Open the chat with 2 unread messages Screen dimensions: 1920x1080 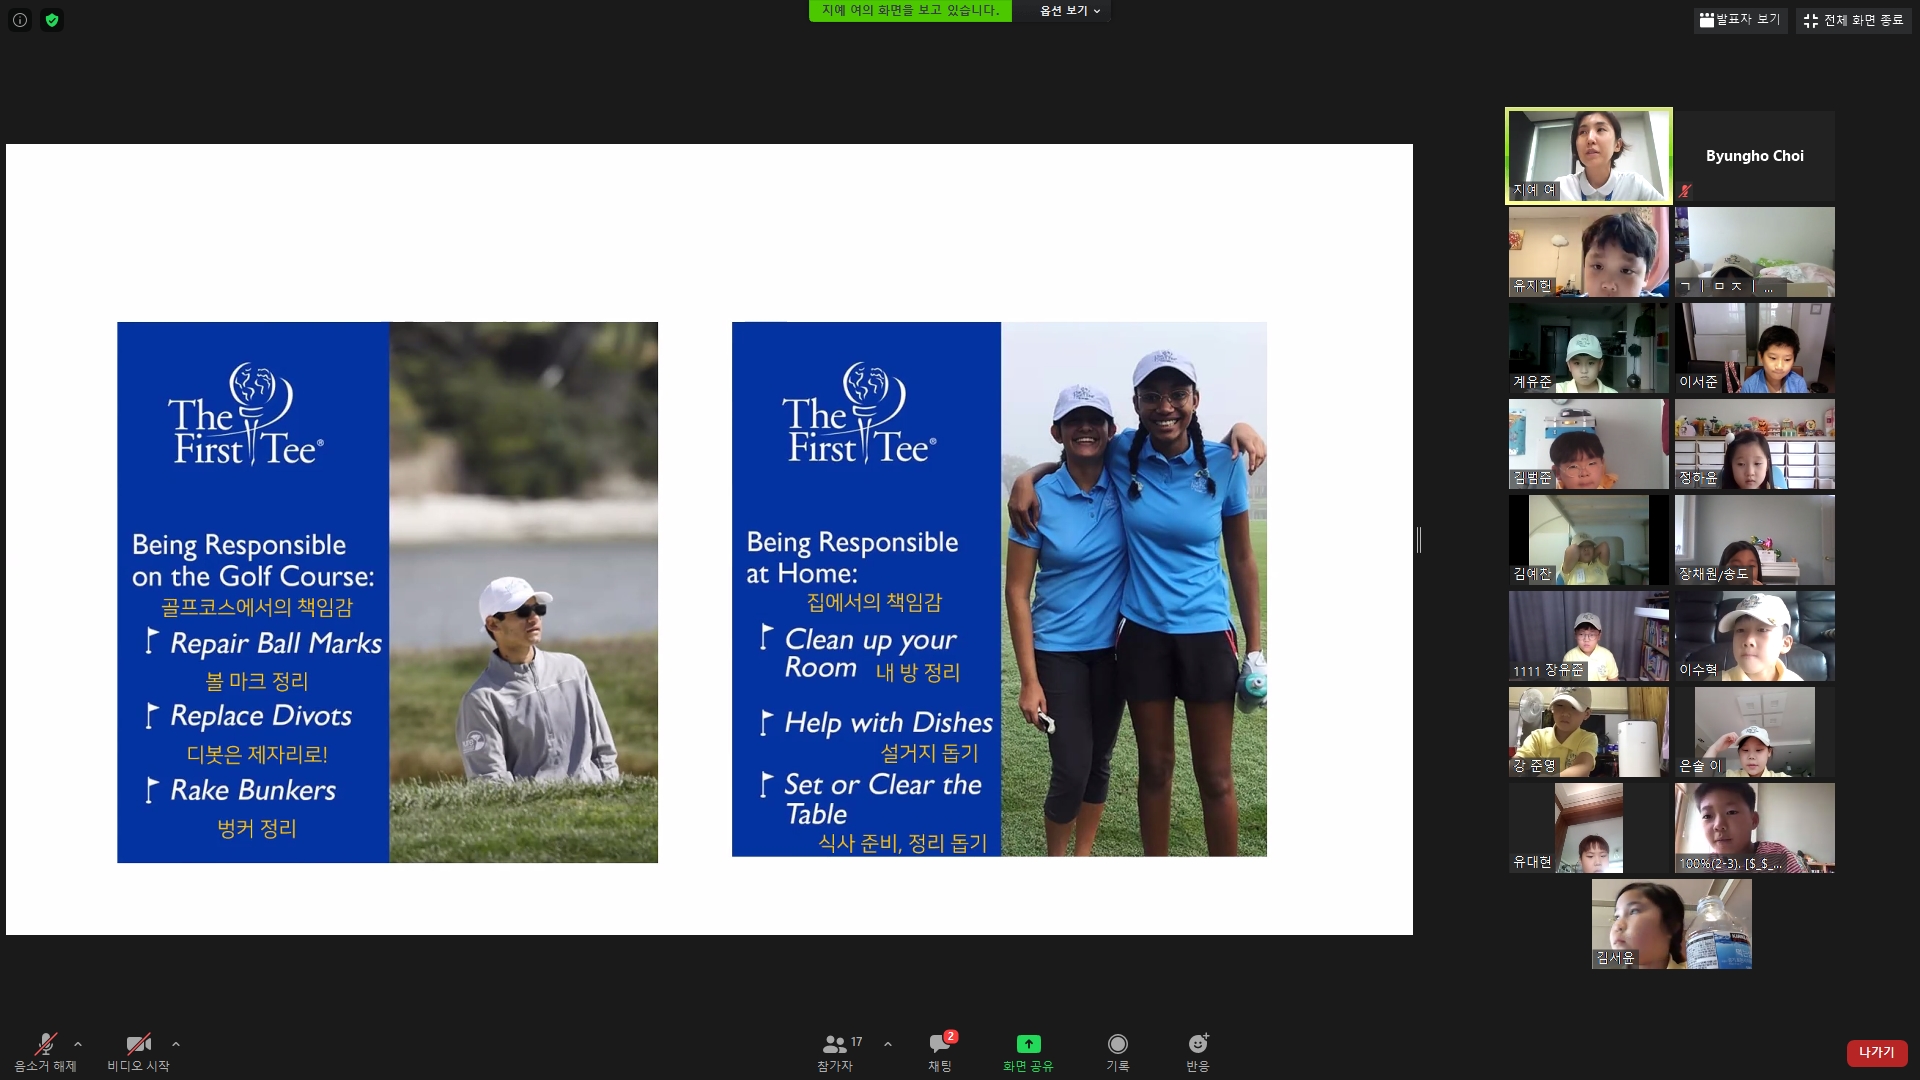(940, 1044)
